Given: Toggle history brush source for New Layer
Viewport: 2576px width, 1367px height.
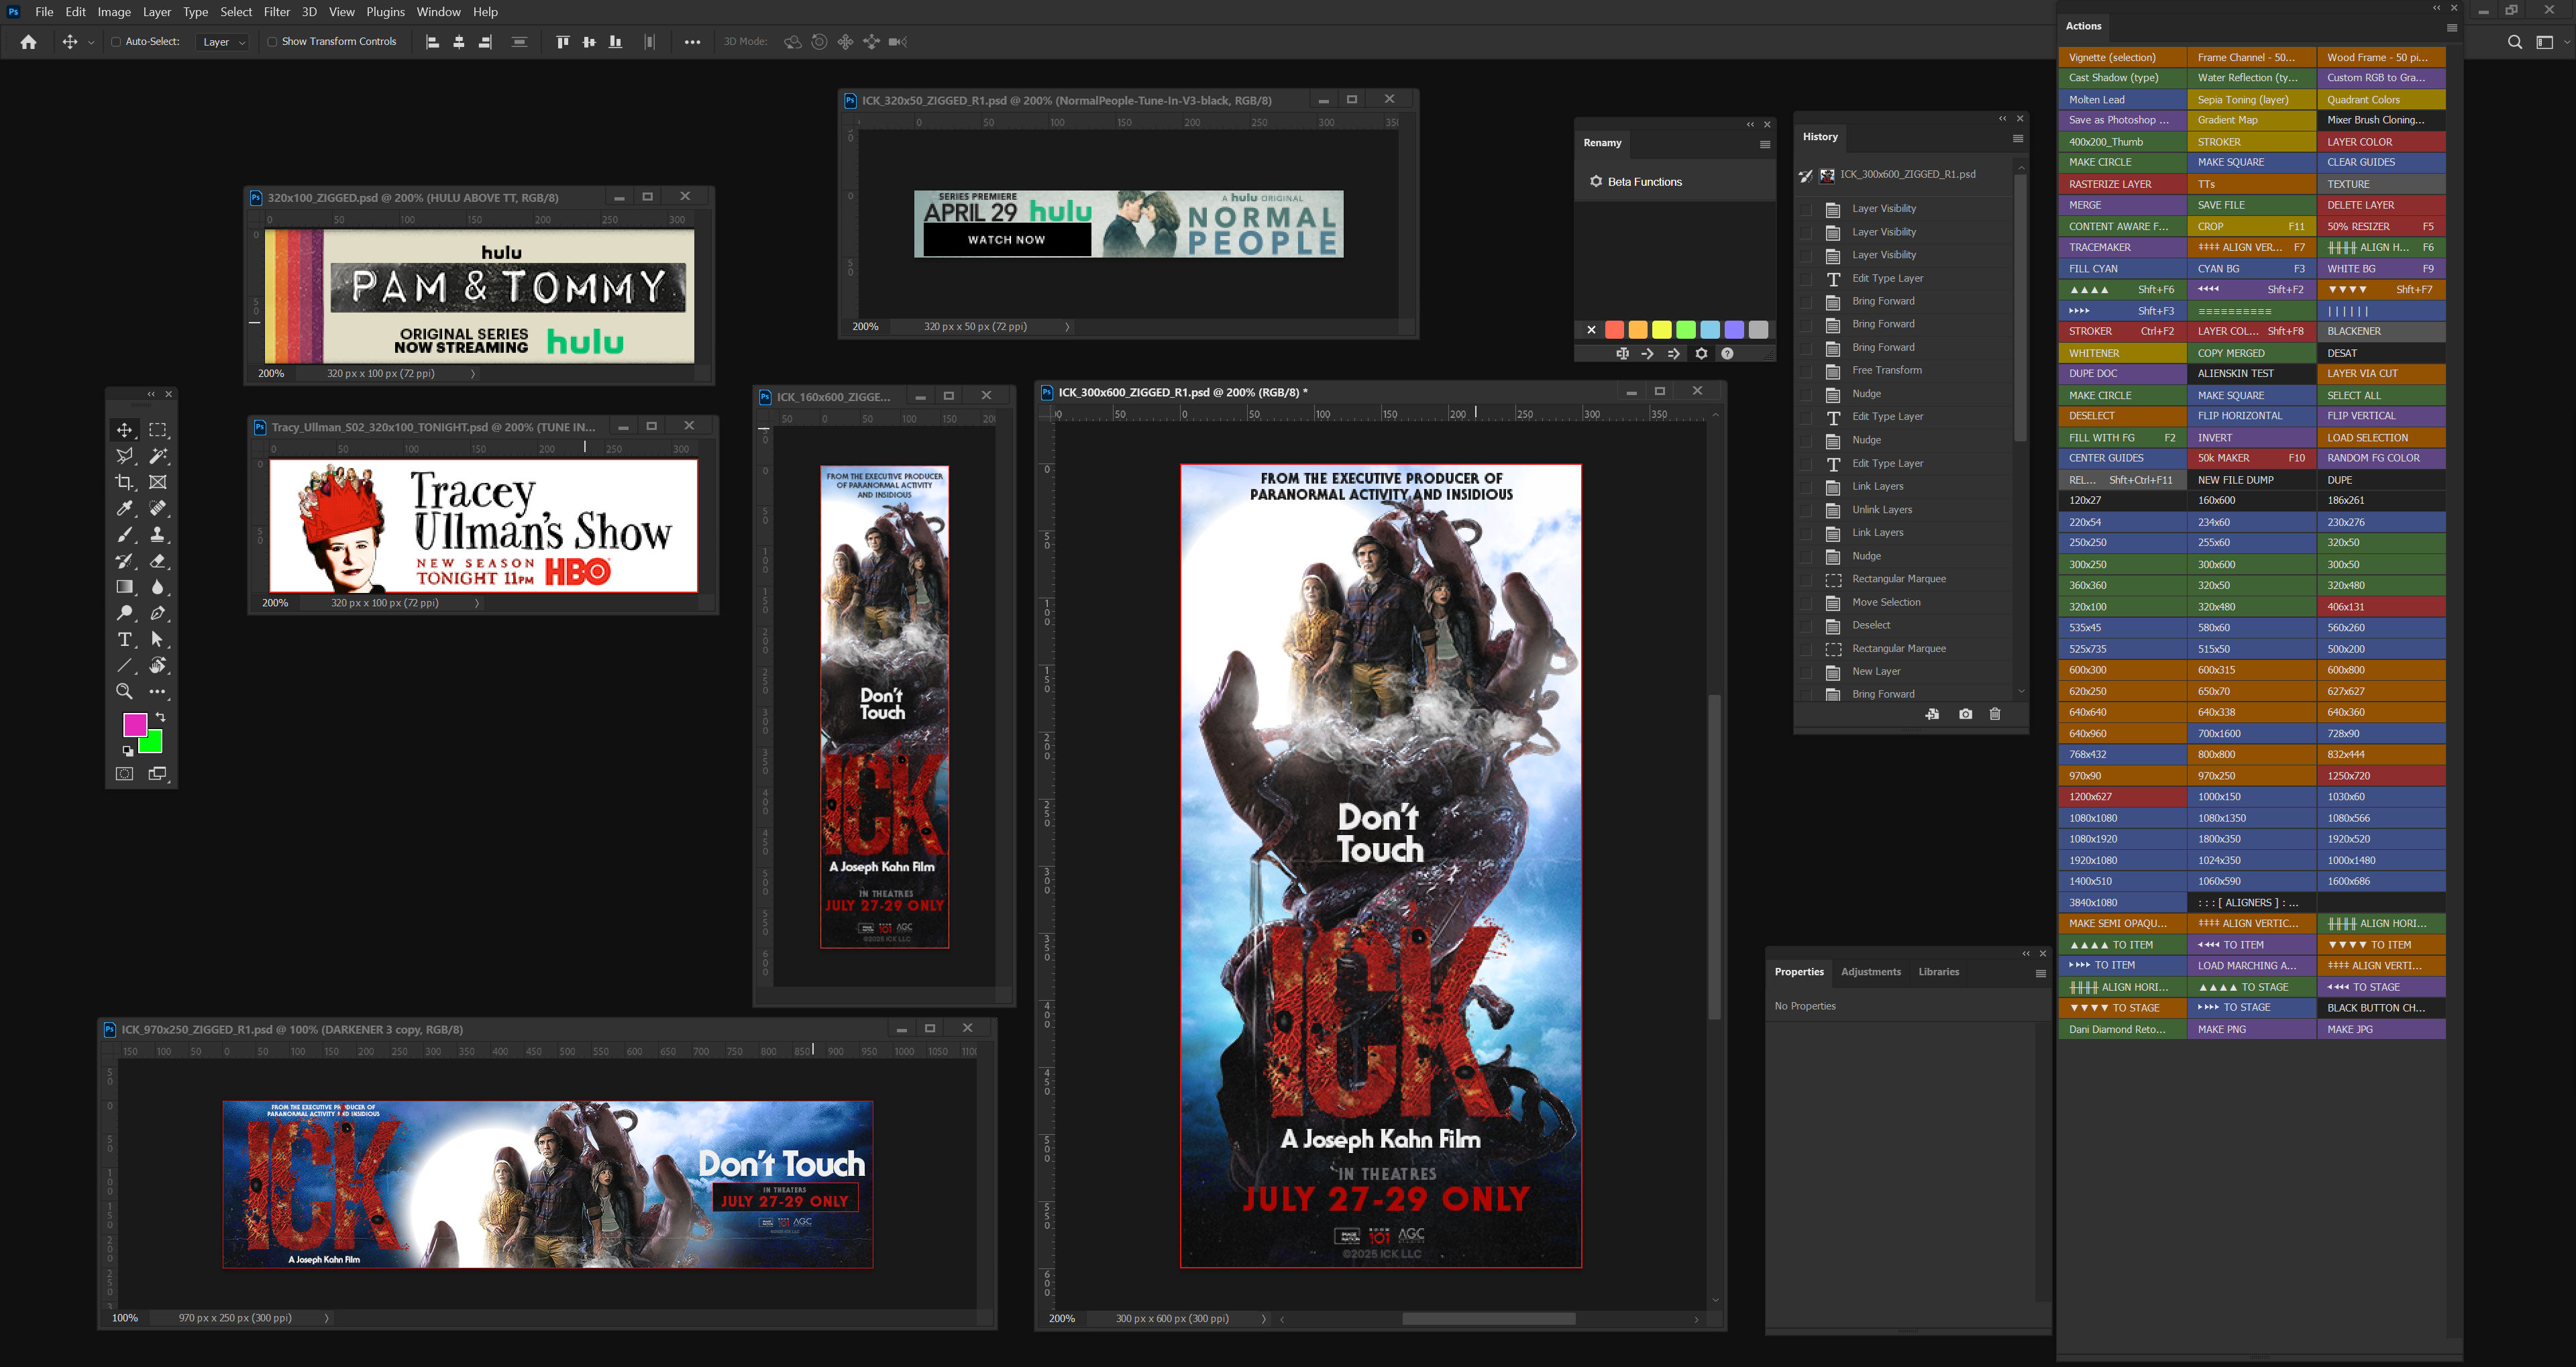Looking at the screenshot, I should (x=1806, y=672).
